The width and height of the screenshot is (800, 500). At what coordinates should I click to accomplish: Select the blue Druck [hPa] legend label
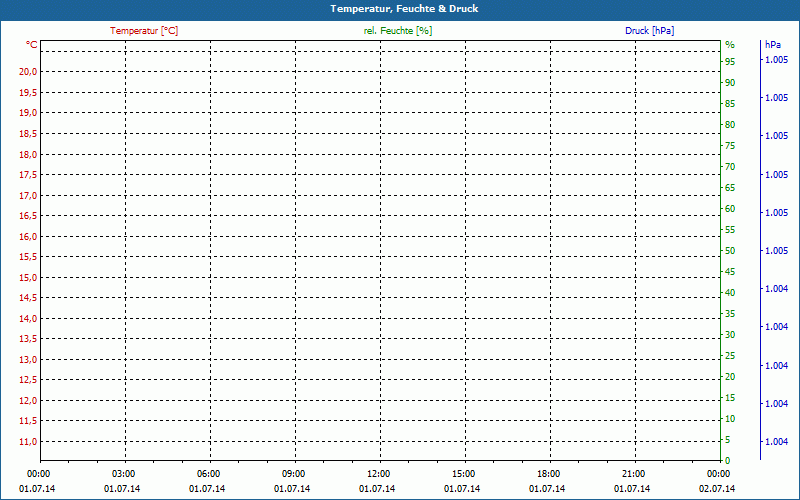tap(649, 31)
